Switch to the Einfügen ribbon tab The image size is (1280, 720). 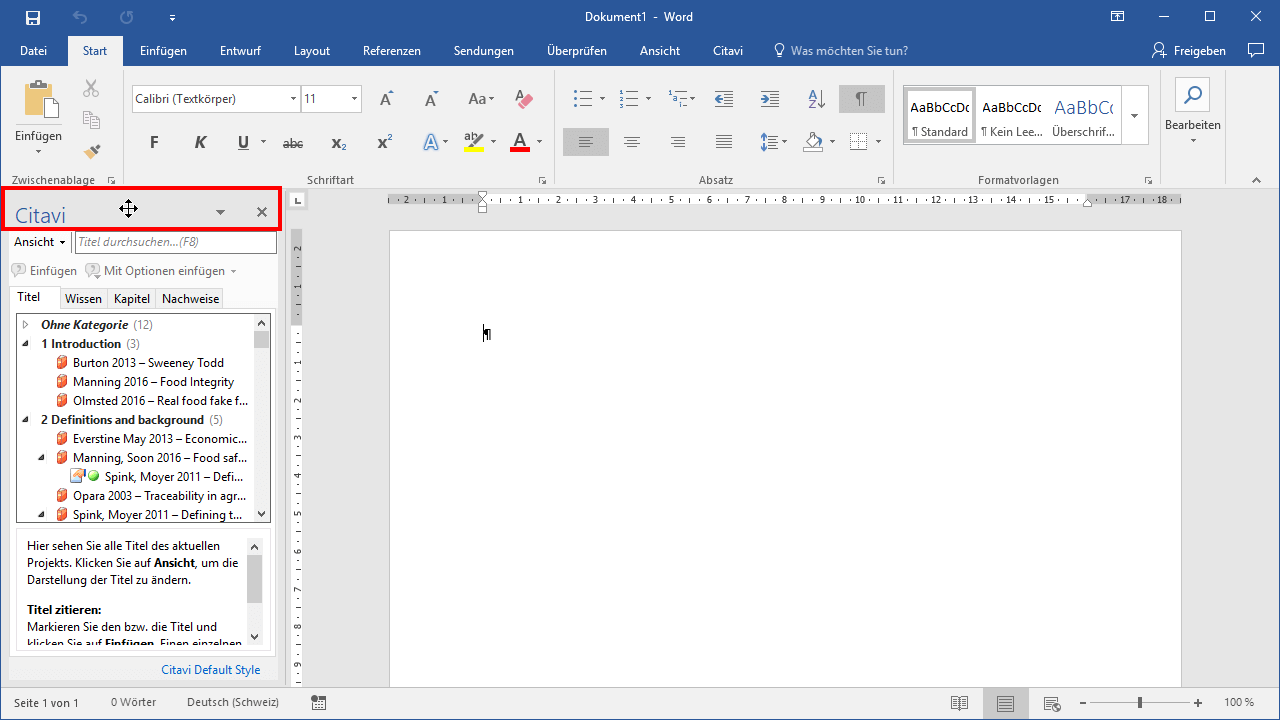(x=163, y=51)
